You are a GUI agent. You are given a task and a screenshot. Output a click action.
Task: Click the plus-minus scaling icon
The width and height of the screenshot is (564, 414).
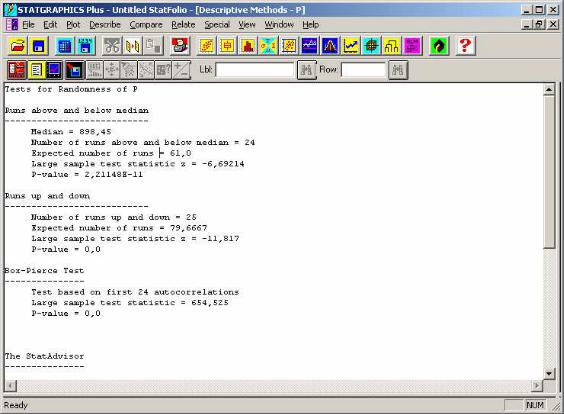tap(181, 70)
